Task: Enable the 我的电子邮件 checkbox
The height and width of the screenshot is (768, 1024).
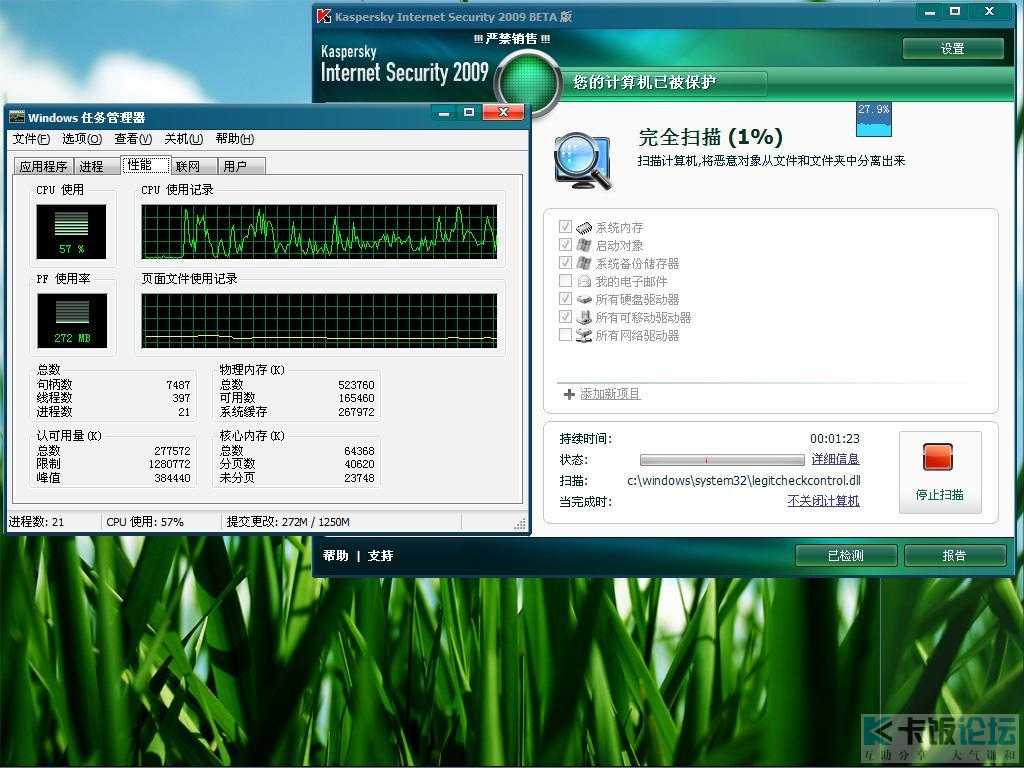Action: 566,280
